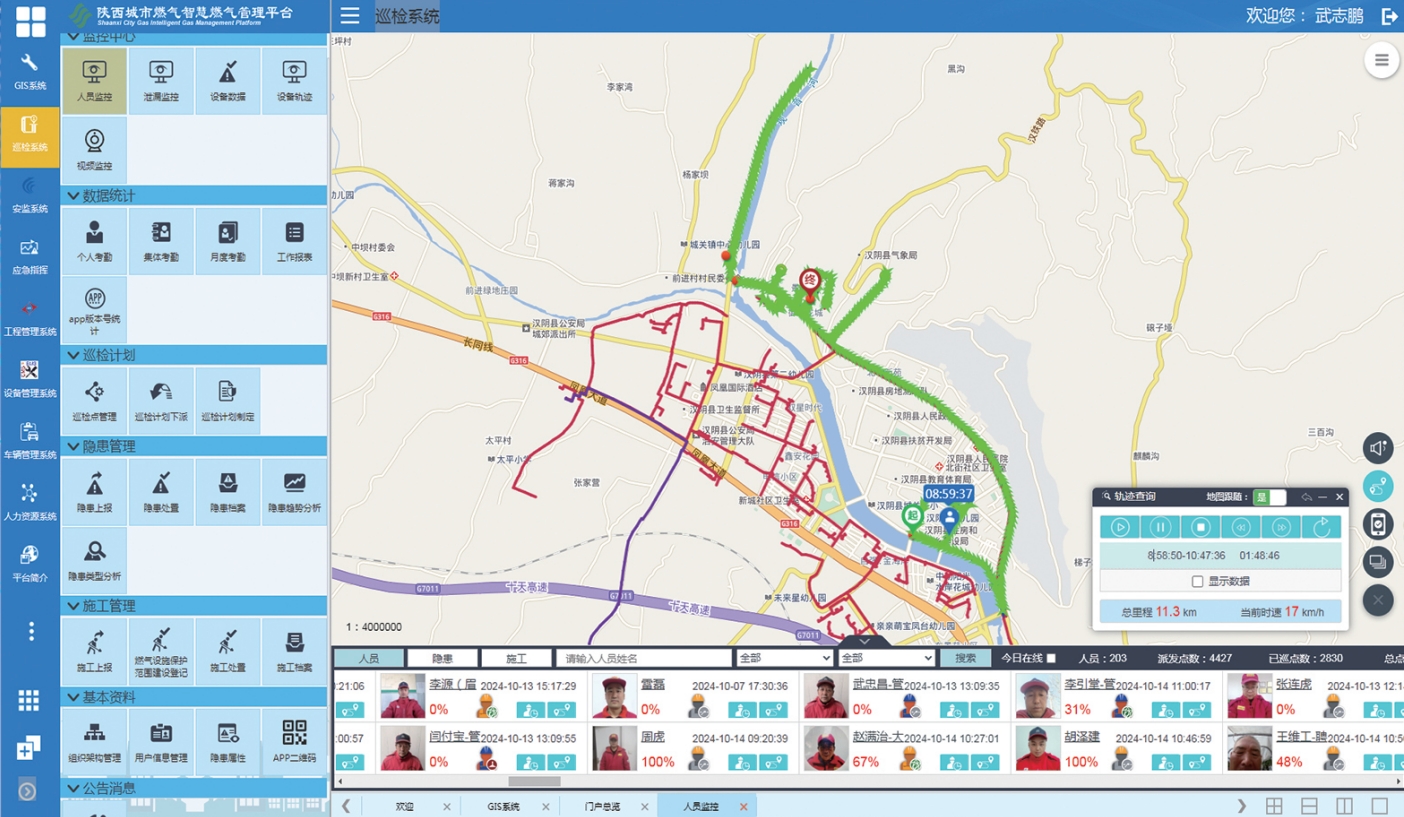Open the second 全部 dropdown next to 搜索
This screenshot has width=1404, height=817.
click(887, 658)
